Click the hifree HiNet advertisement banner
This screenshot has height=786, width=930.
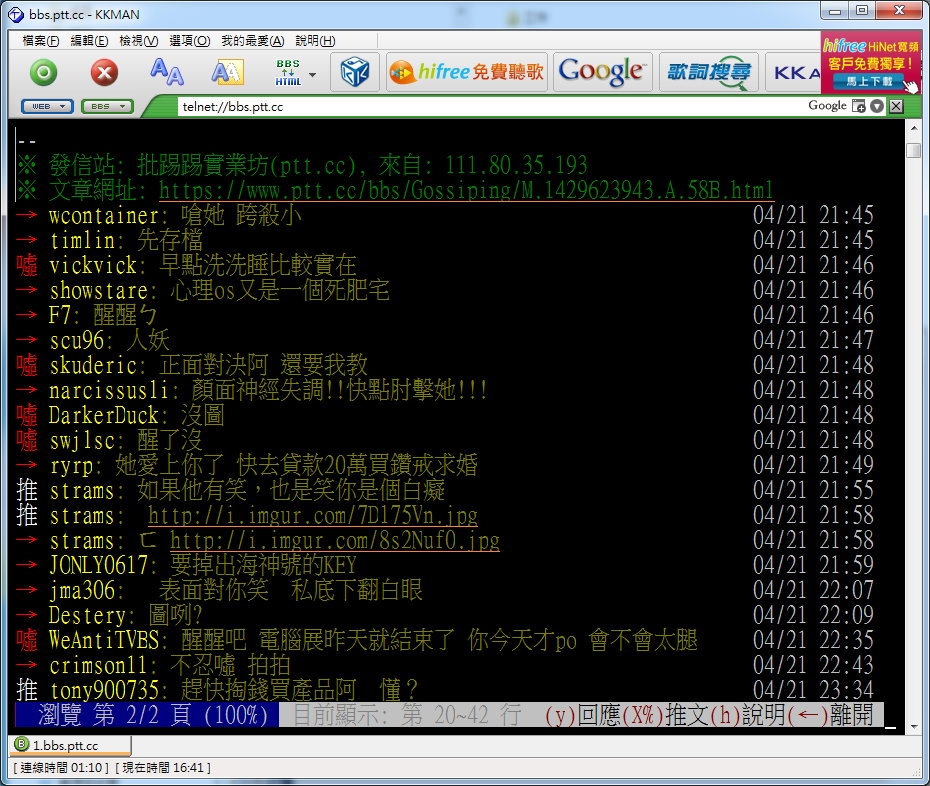[x=871, y=63]
